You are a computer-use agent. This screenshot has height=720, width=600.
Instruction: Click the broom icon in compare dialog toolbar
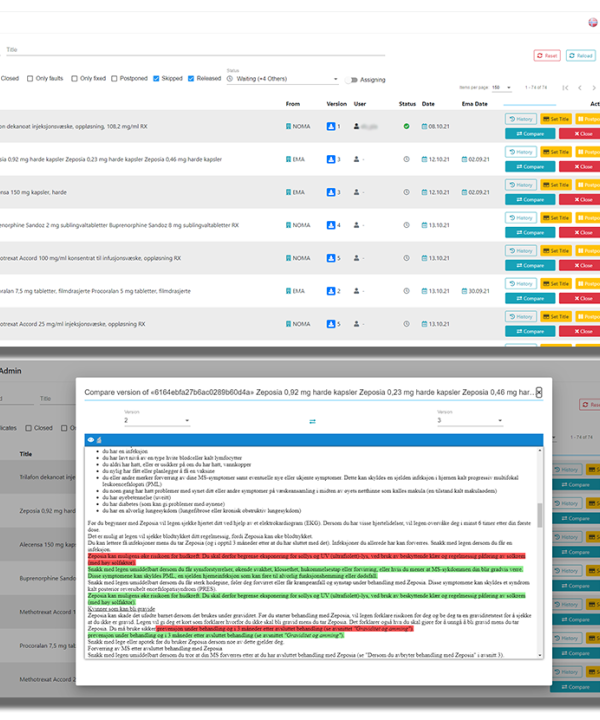pyautogui.click(x=99, y=440)
